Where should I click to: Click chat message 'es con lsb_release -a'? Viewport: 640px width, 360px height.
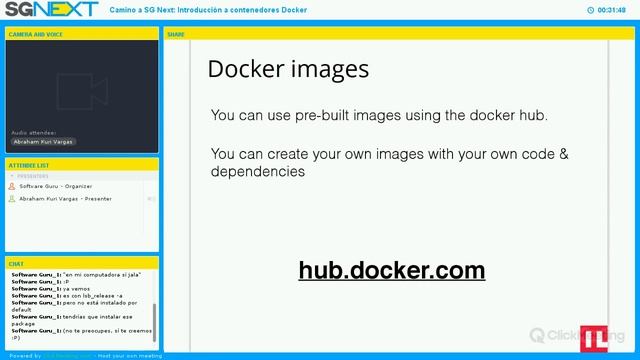click(x=67, y=296)
